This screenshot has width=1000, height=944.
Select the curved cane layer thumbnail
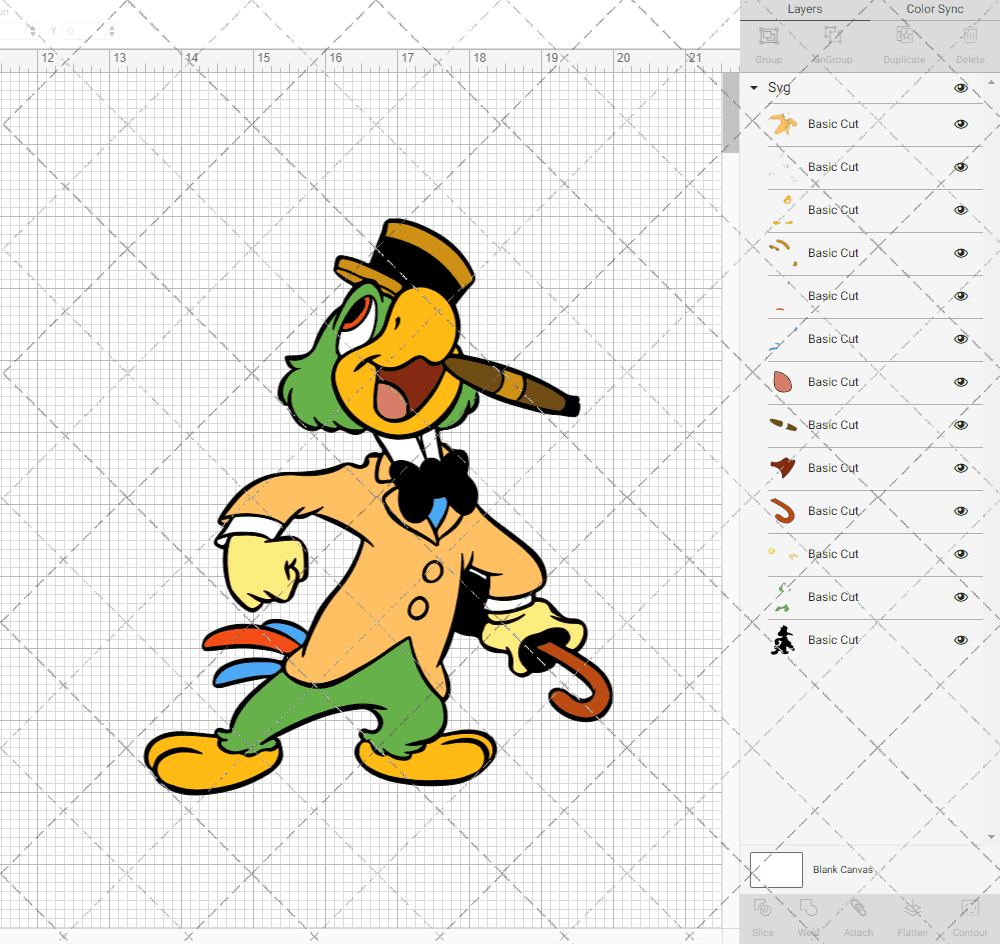tap(783, 511)
